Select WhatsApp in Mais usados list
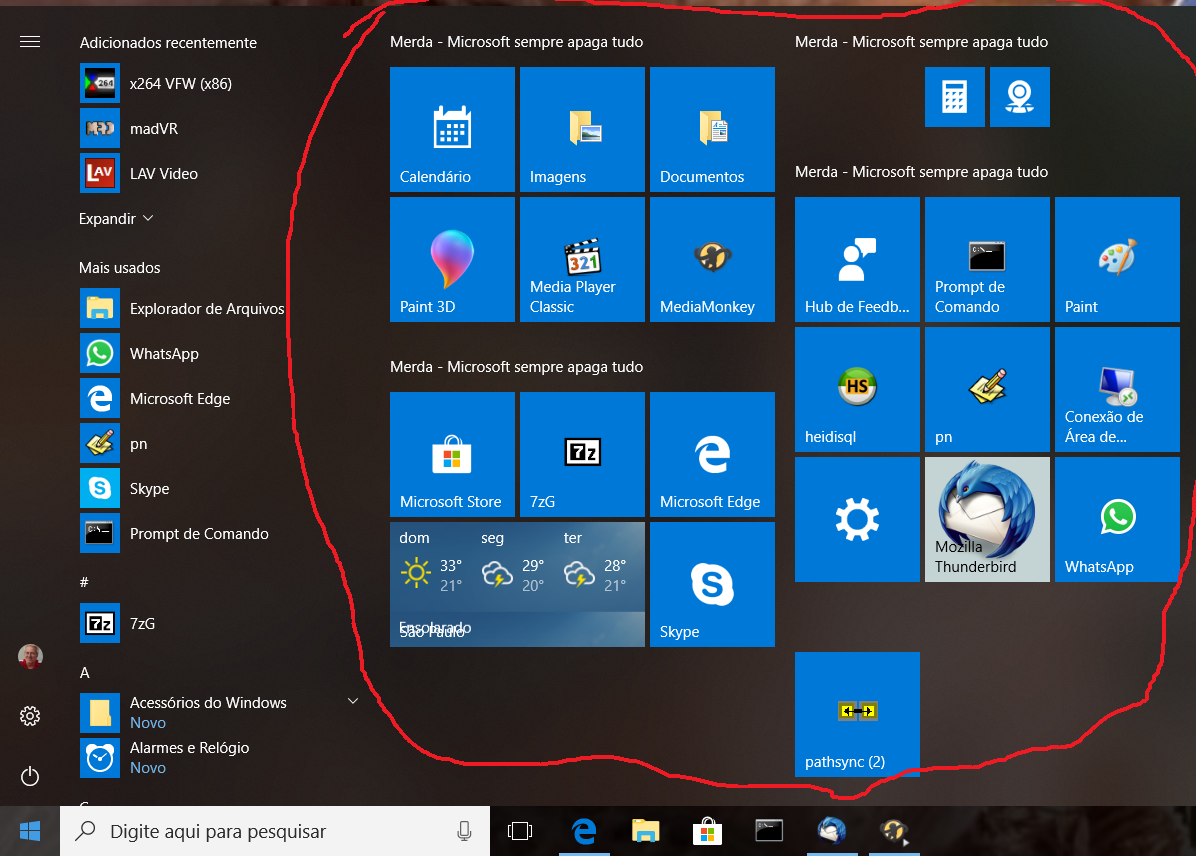 pyautogui.click(x=164, y=354)
